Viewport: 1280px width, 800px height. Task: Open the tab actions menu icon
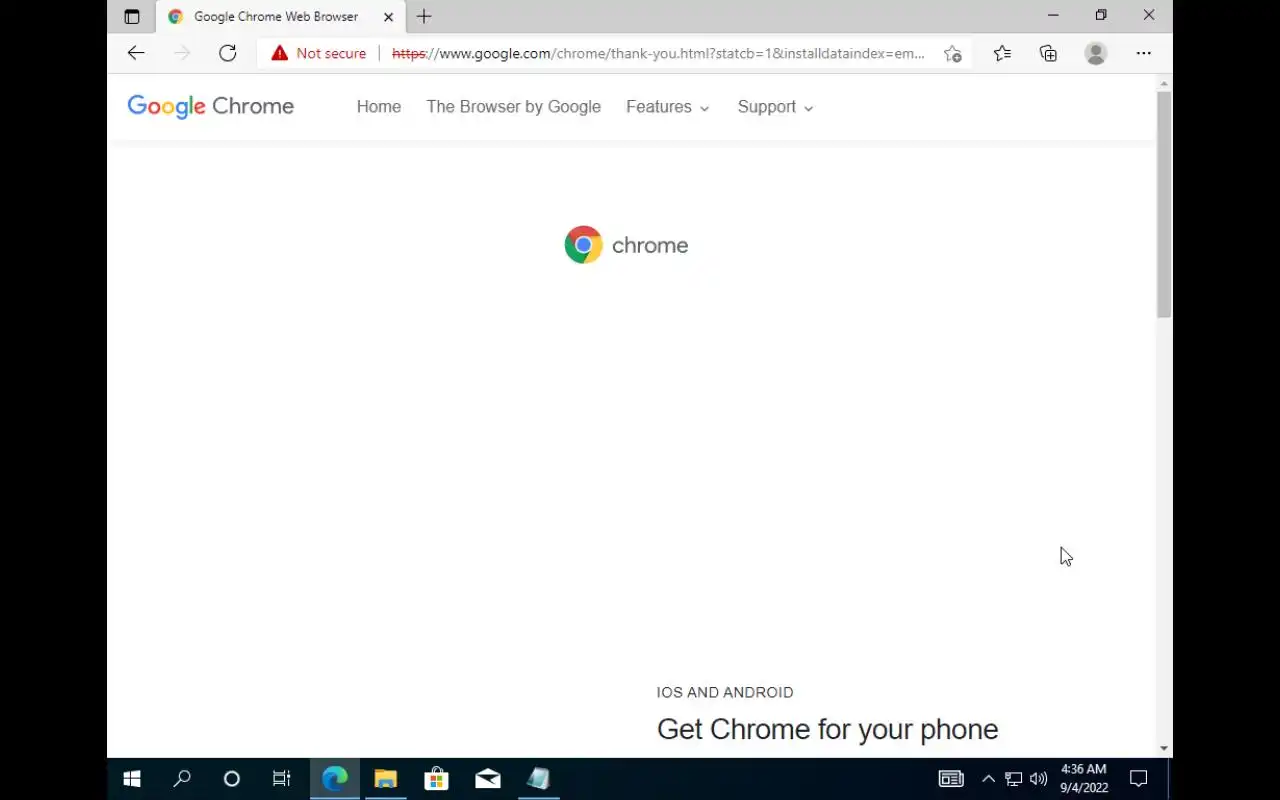[131, 16]
